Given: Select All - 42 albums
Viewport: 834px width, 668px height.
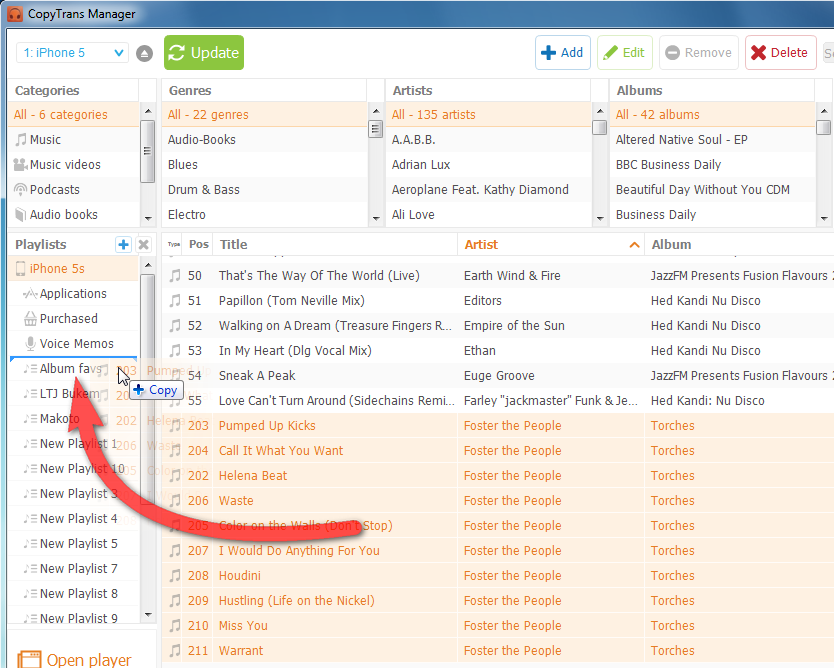Looking at the screenshot, I should (712, 115).
